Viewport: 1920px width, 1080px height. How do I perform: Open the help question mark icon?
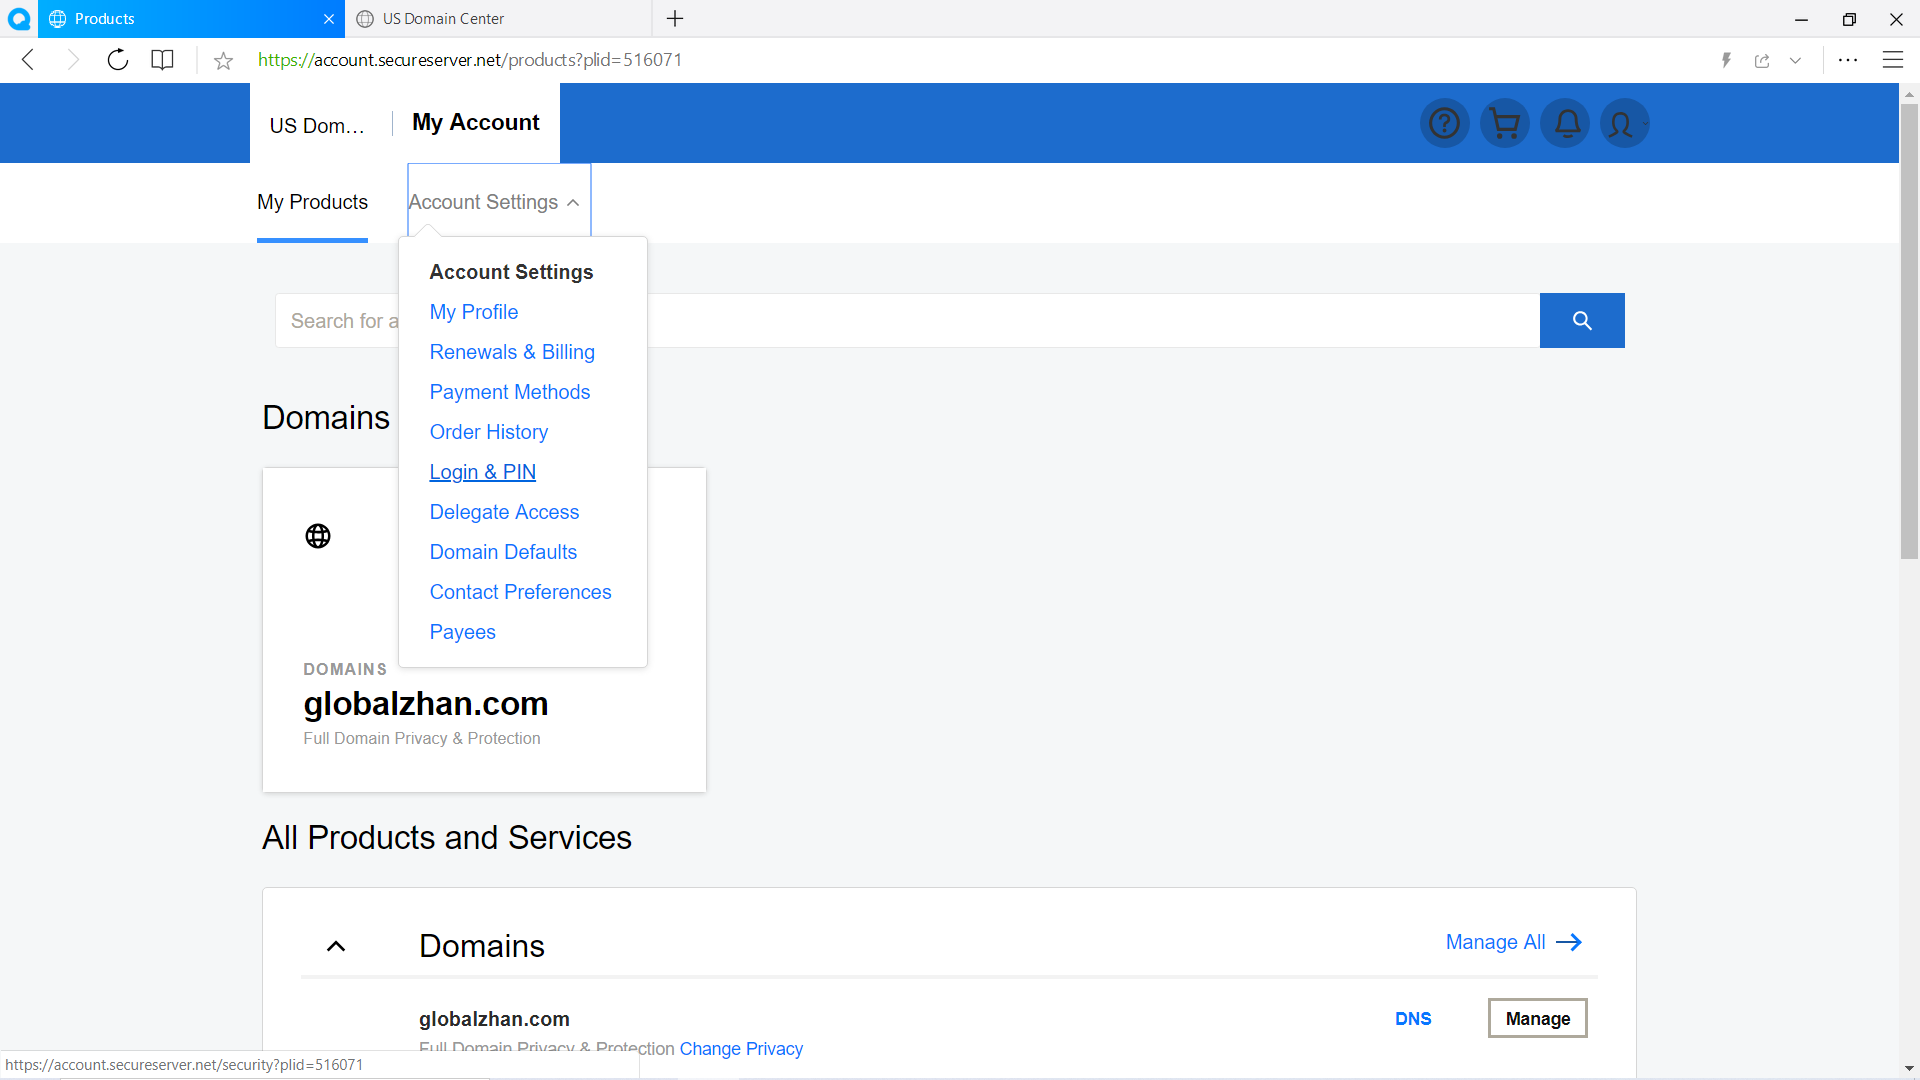click(1444, 123)
